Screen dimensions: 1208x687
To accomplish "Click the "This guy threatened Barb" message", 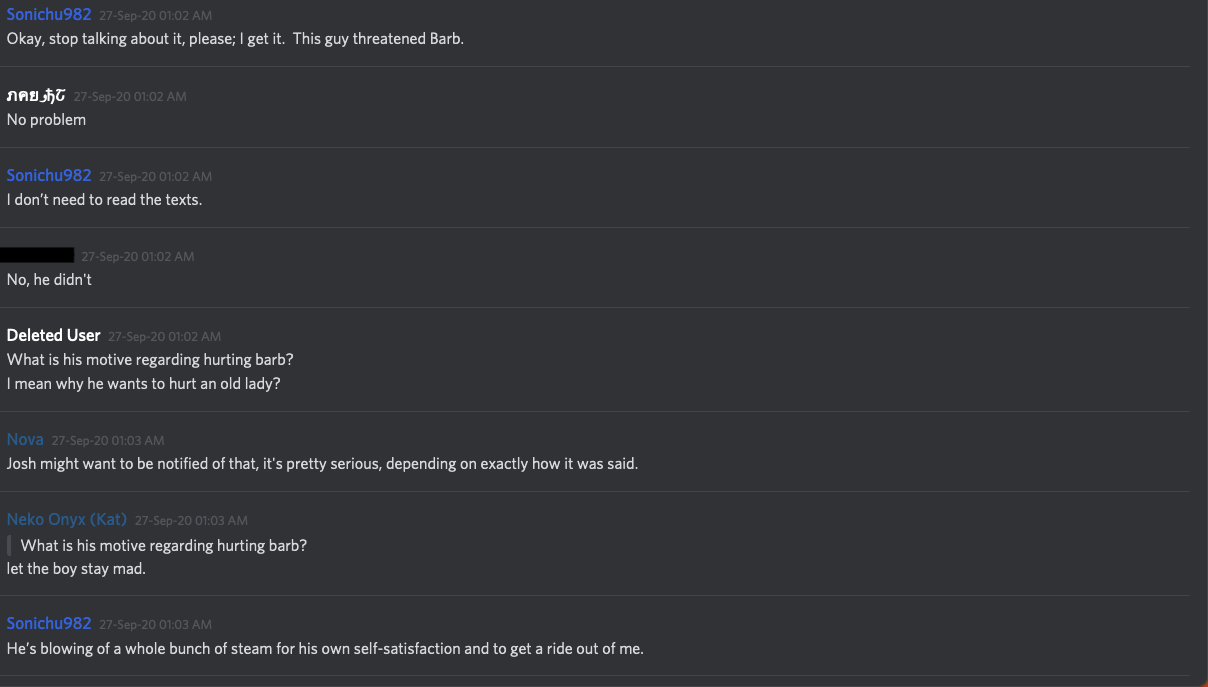I will (x=235, y=39).
